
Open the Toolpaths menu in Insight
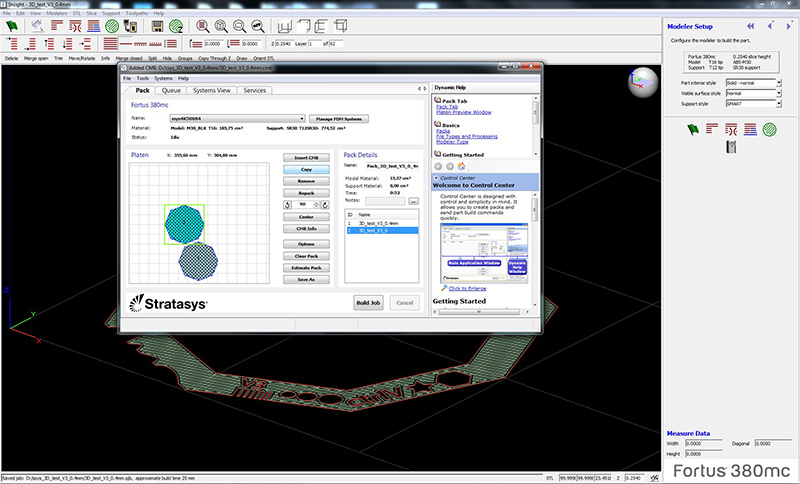pos(137,13)
